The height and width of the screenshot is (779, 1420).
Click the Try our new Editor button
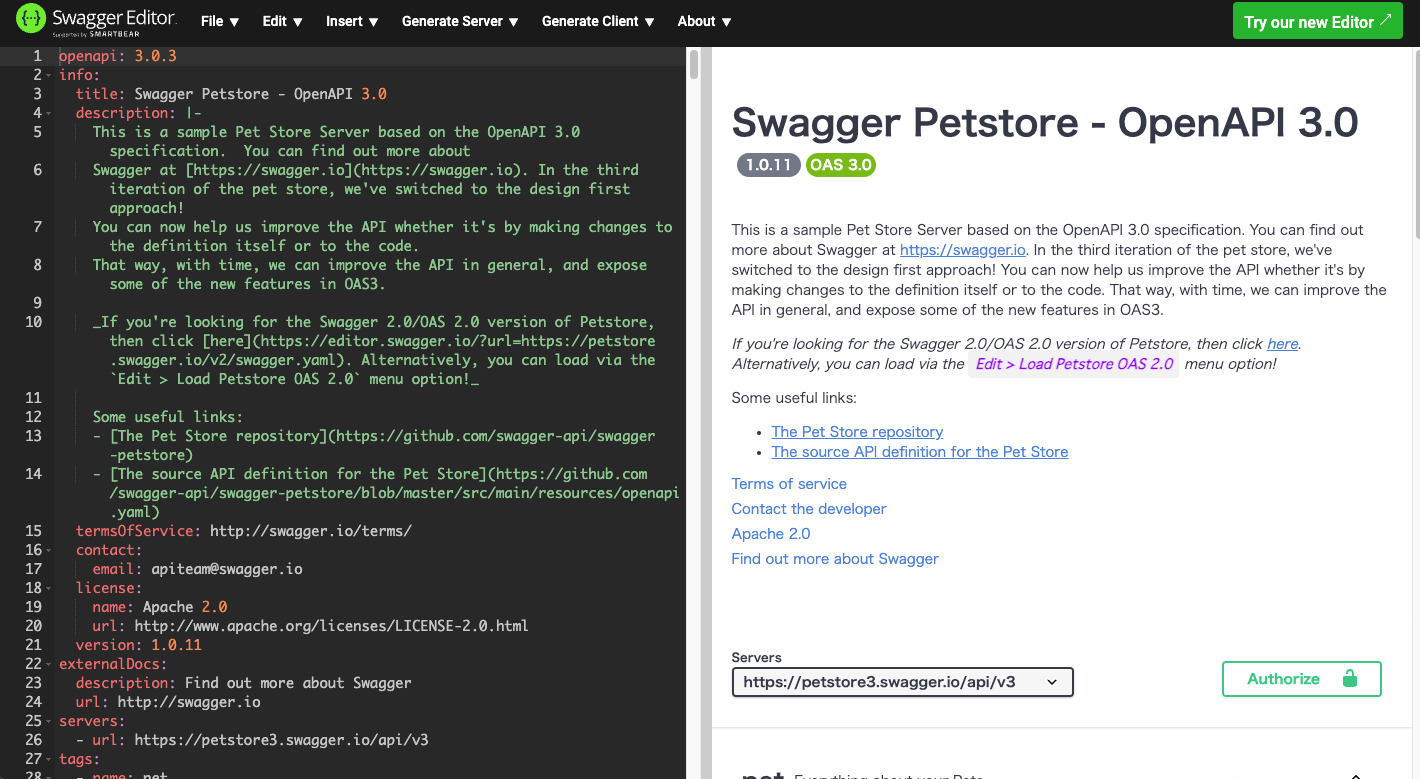point(1317,20)
